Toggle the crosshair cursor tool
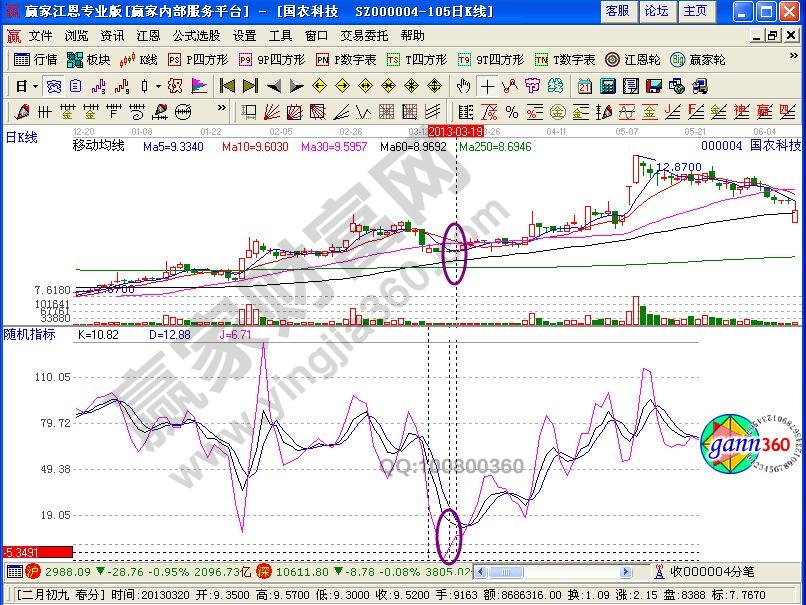 tap(488, 86)
